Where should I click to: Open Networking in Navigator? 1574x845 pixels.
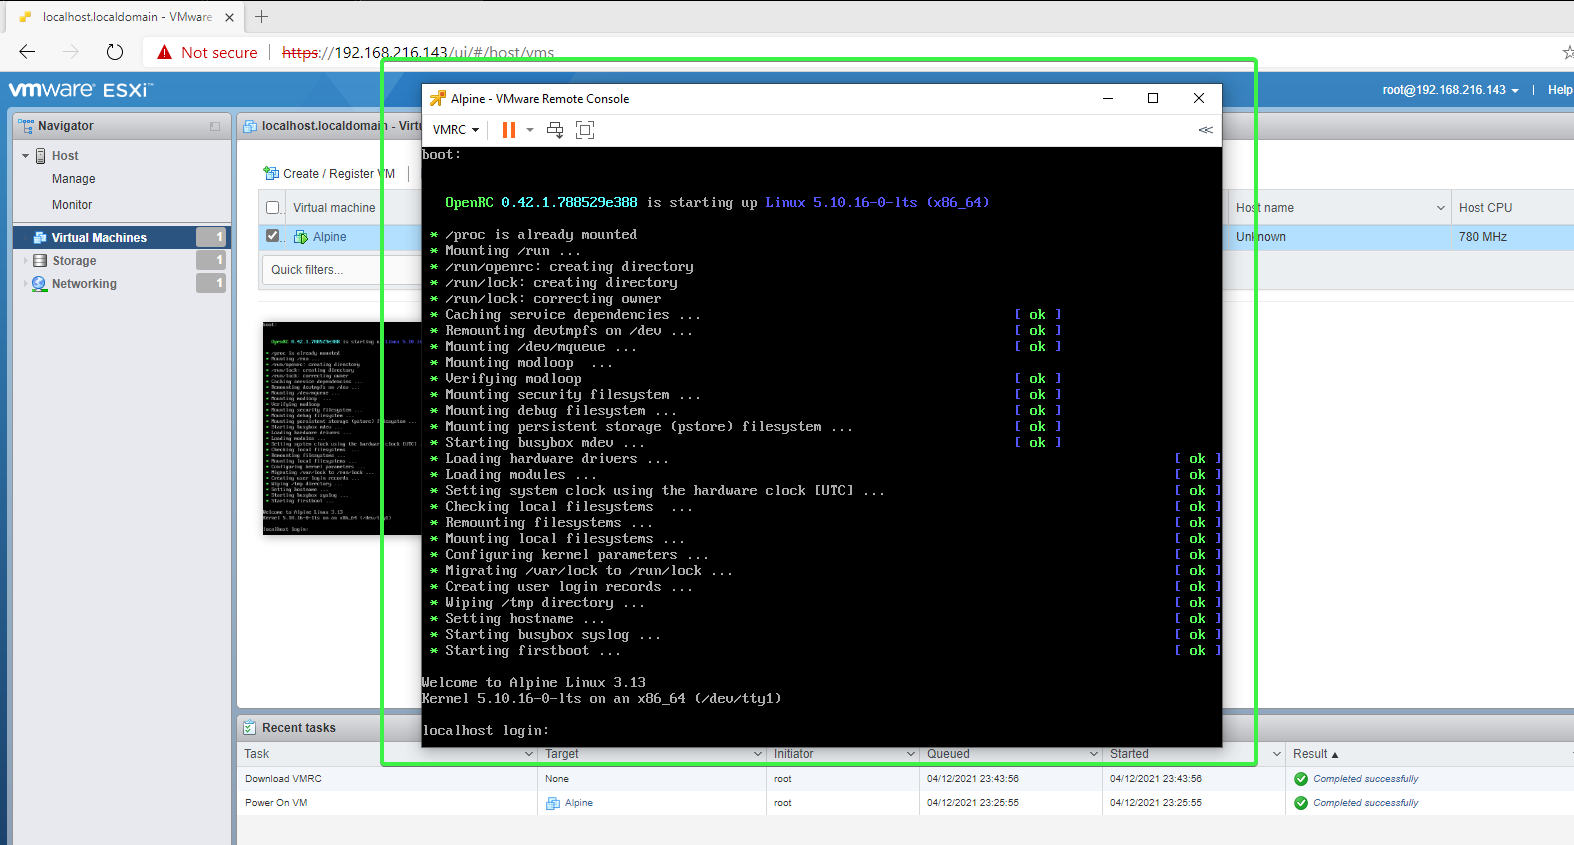84,284
